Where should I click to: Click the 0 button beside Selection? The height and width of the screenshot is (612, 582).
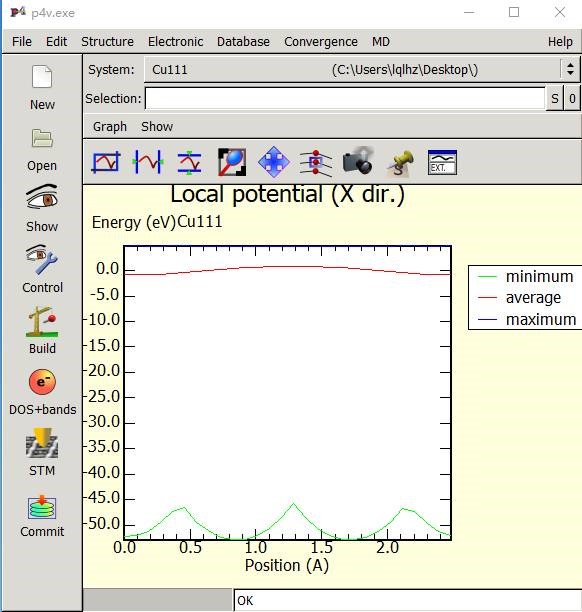pyautogui.click(x=572, y=98)
